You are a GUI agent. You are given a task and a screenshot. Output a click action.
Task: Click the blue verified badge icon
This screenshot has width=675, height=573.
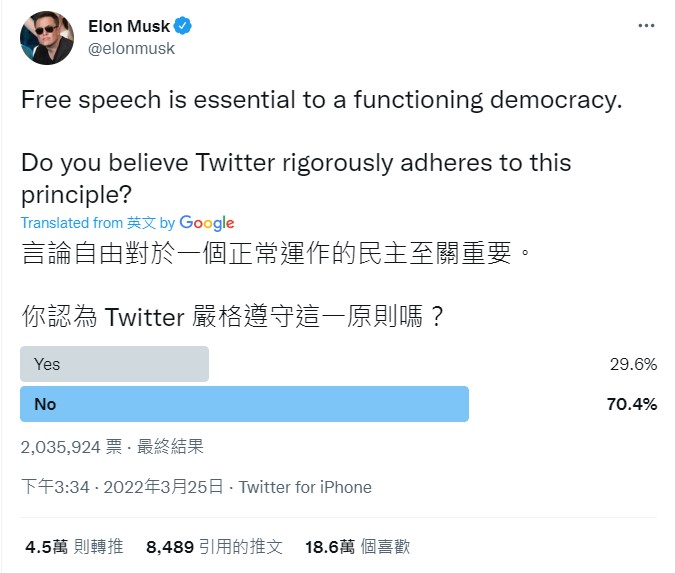click(183, 26)
